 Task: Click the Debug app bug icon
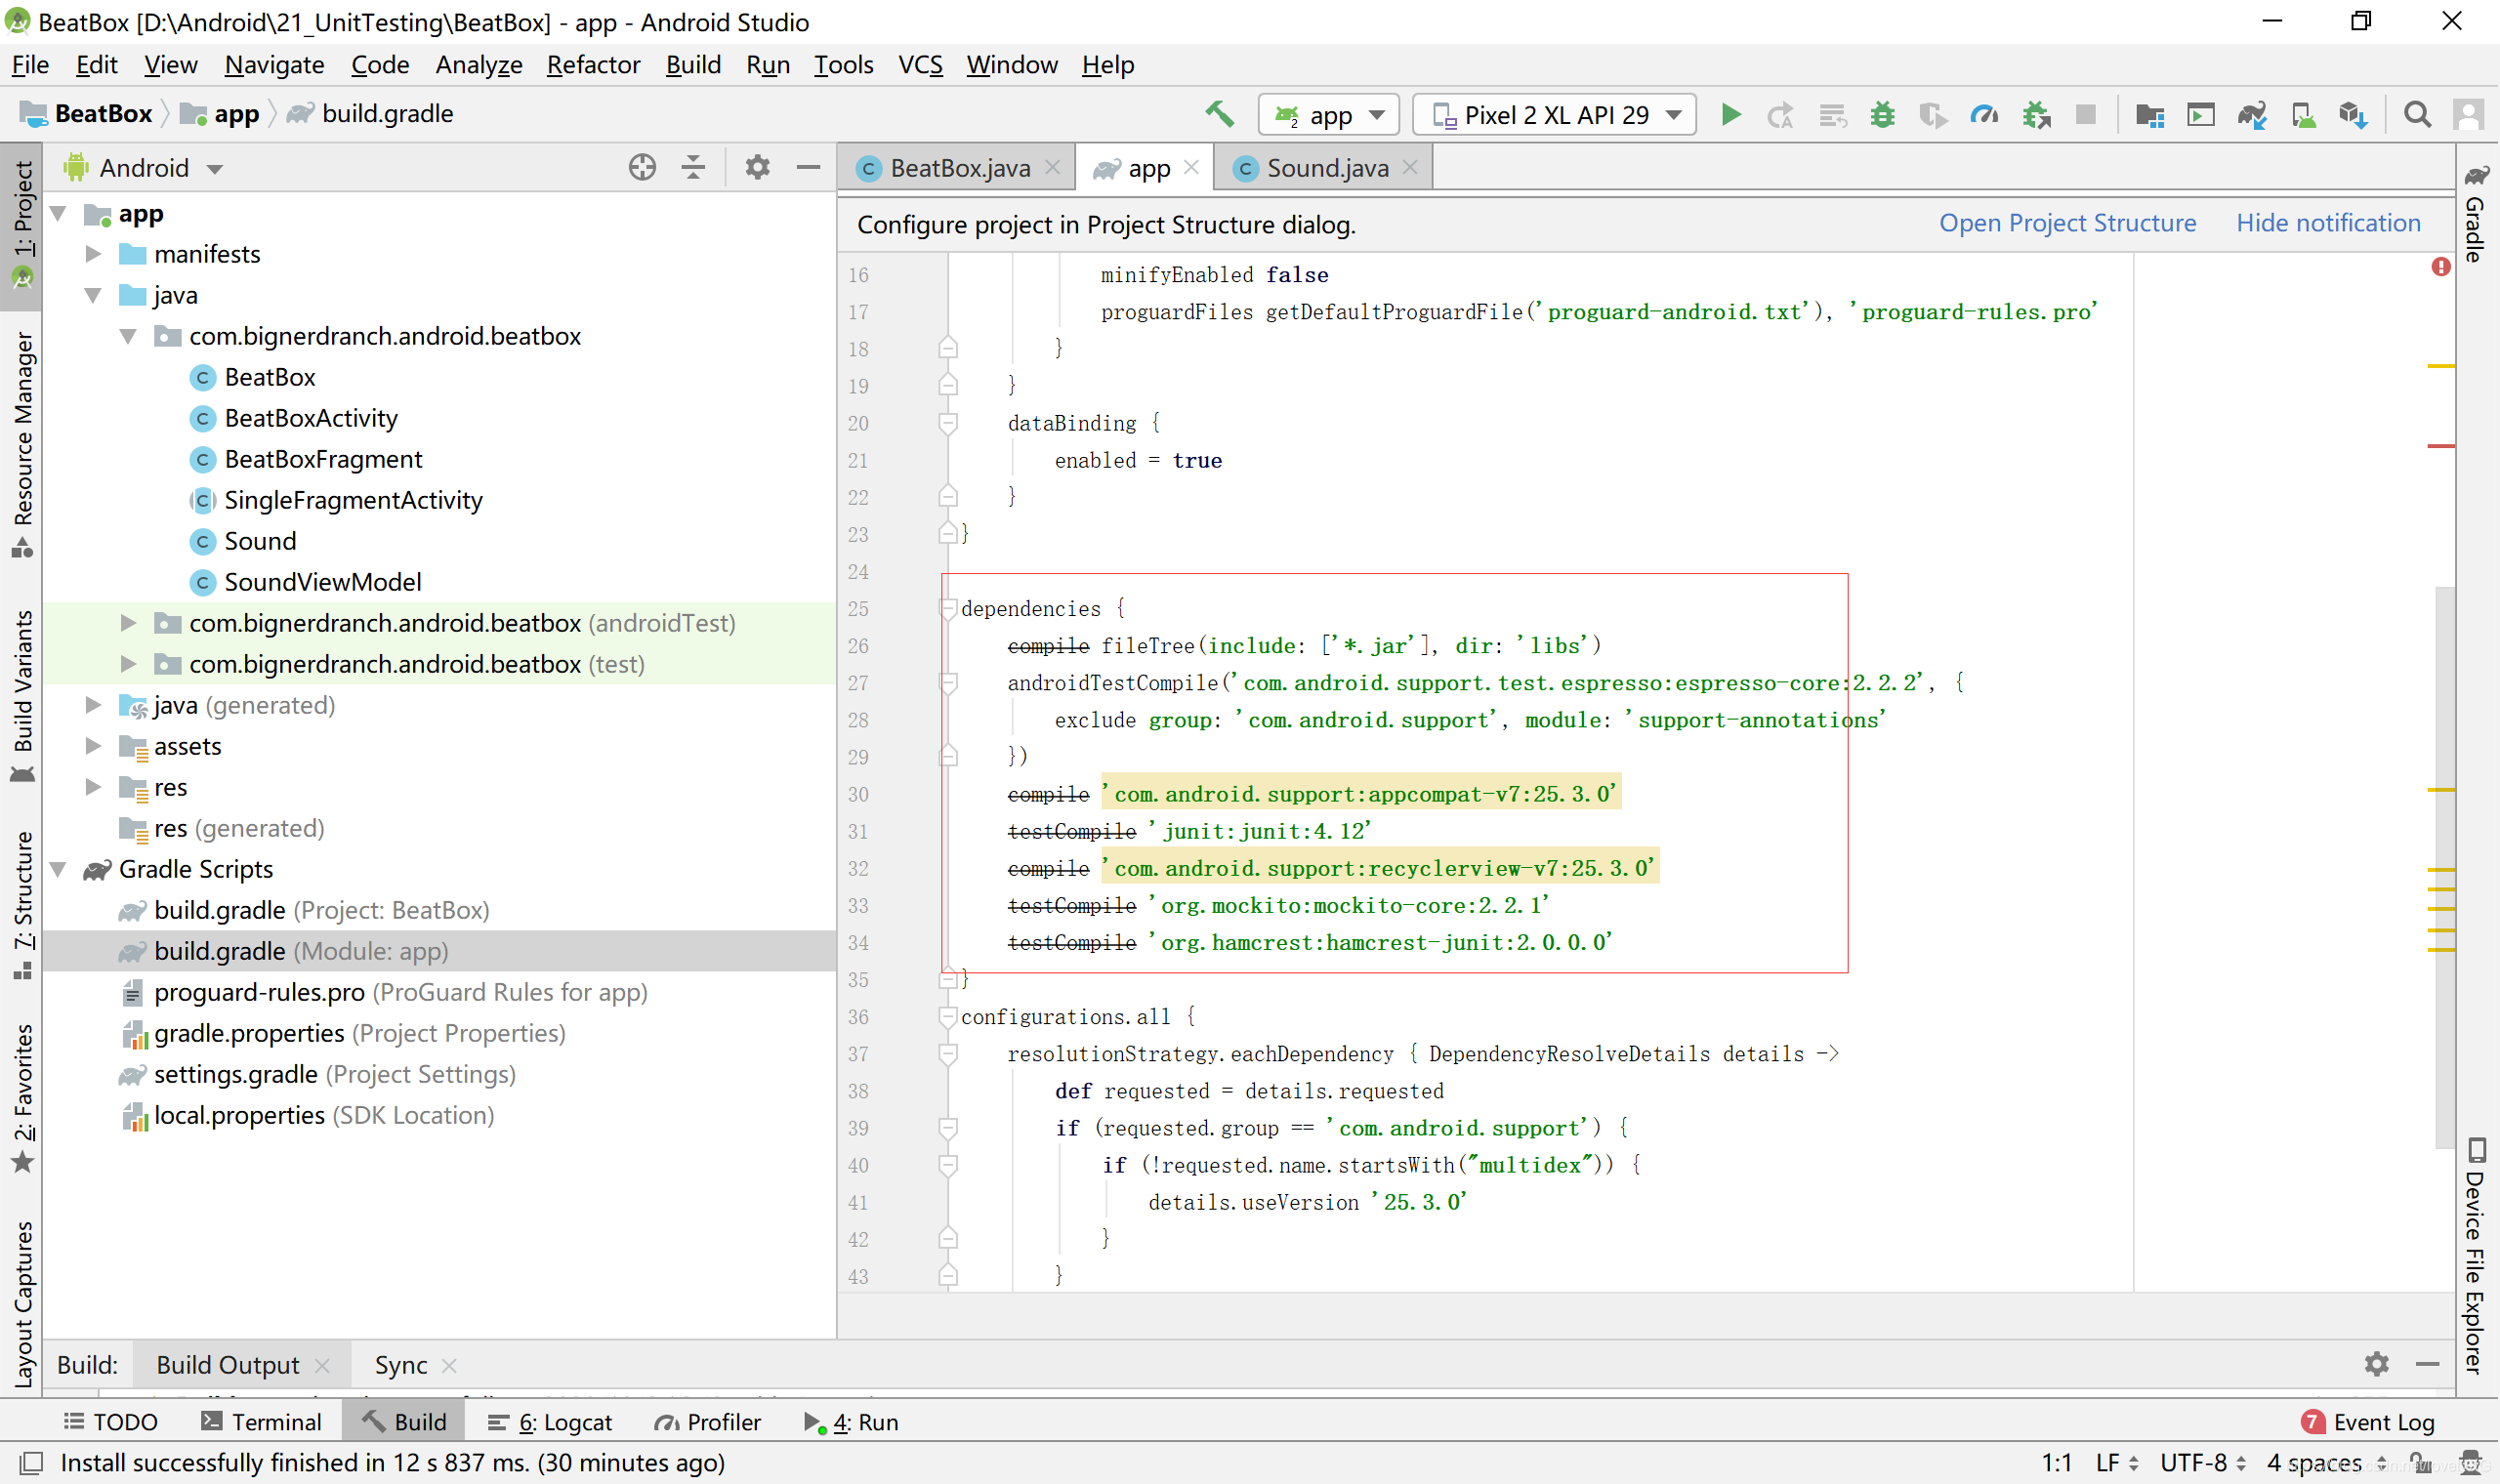point(1882,115)
